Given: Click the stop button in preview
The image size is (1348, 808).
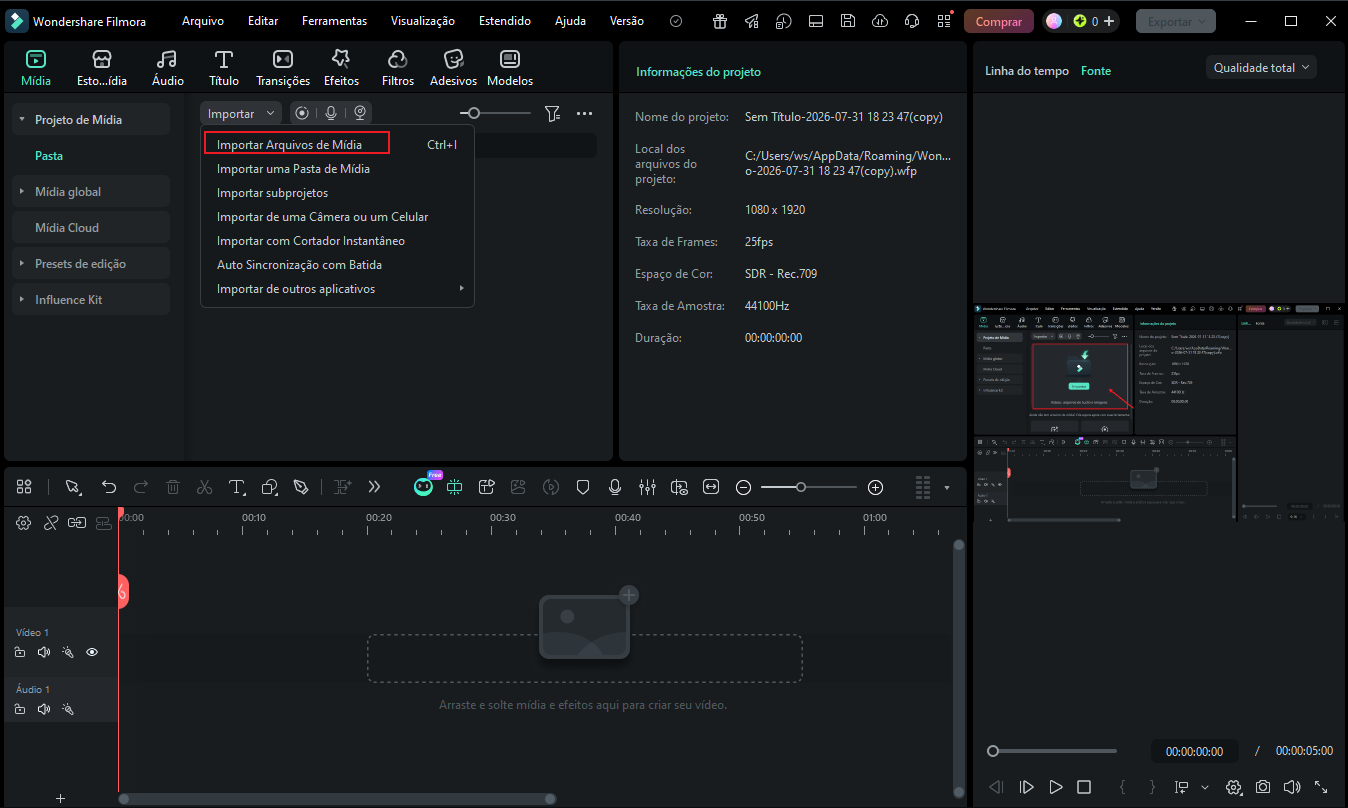Looking at the screenshot, I should coord(1084,787).
